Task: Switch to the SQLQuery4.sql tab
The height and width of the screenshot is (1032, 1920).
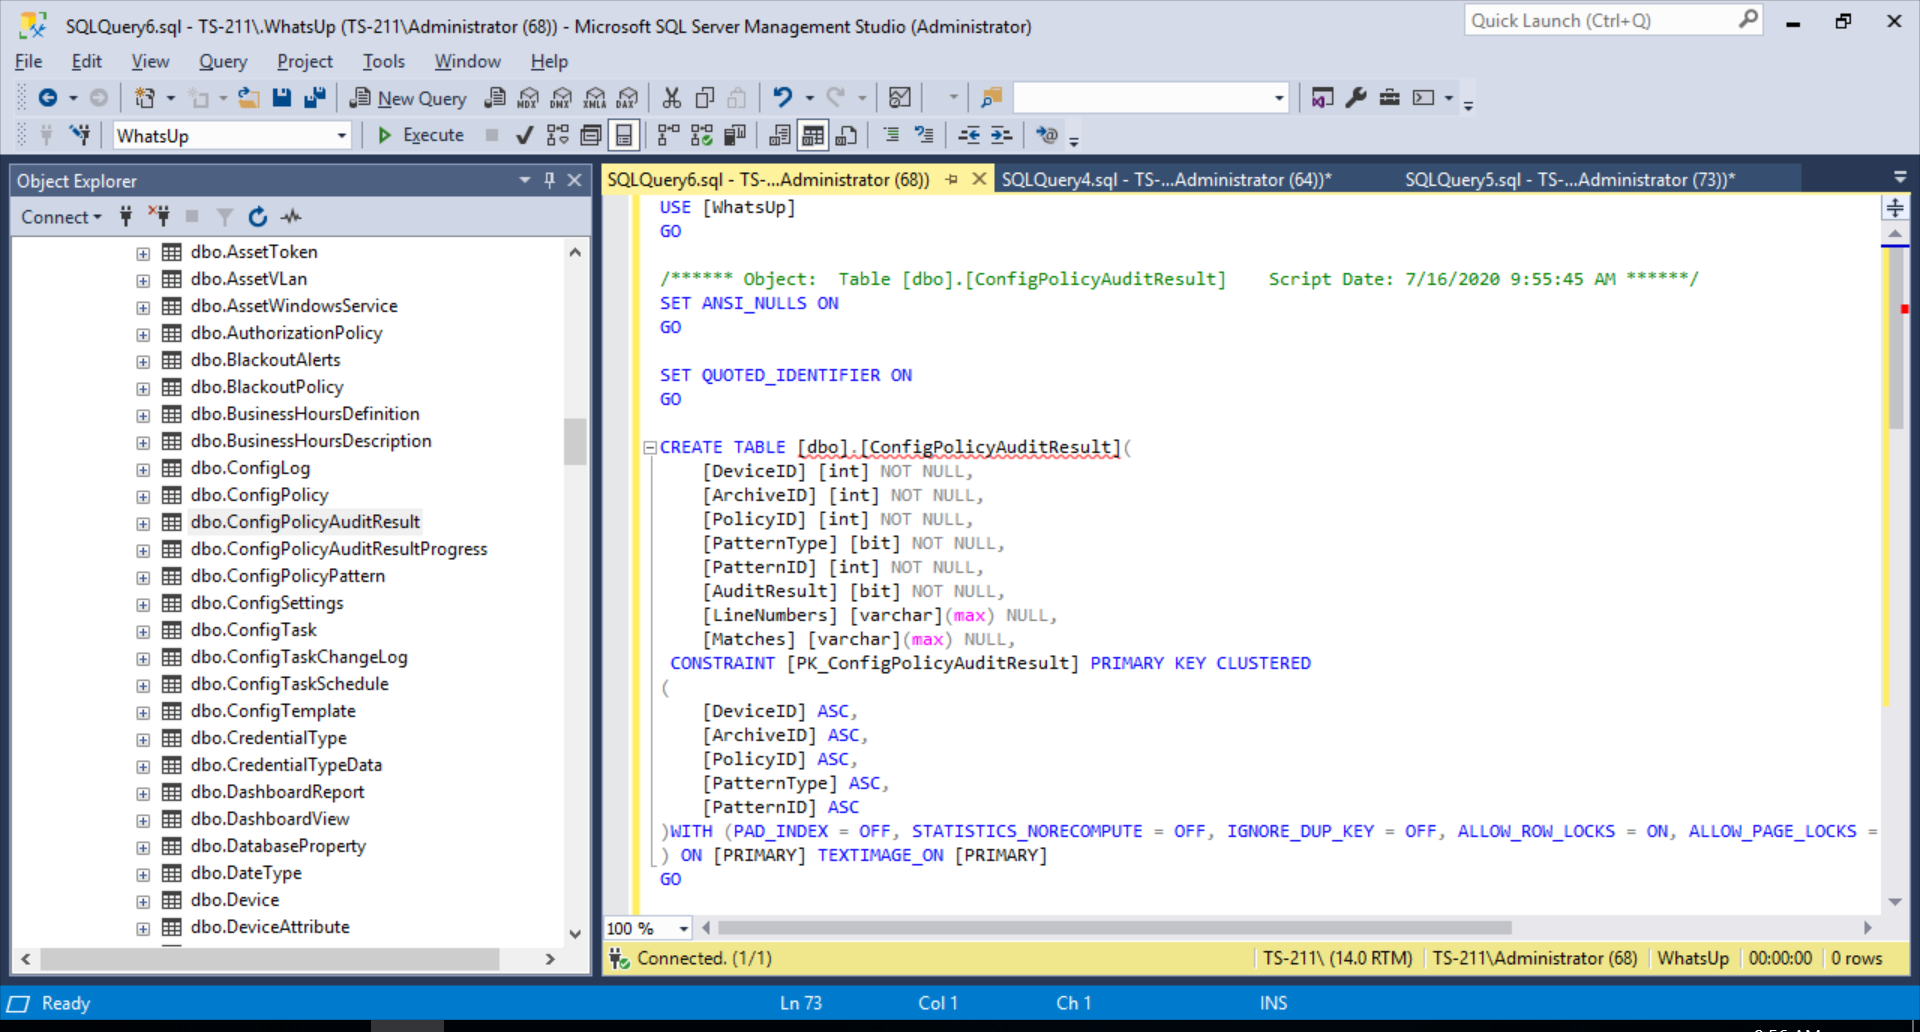Action: pos(1165,179)
